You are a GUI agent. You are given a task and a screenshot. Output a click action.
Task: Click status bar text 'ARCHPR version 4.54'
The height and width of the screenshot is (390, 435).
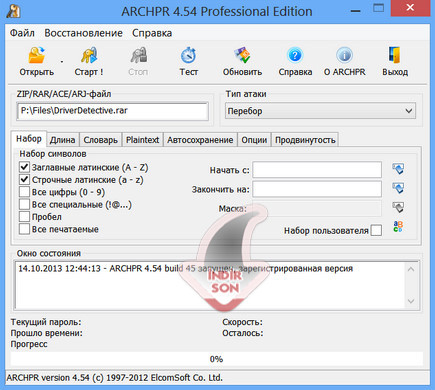coord(48,378)
